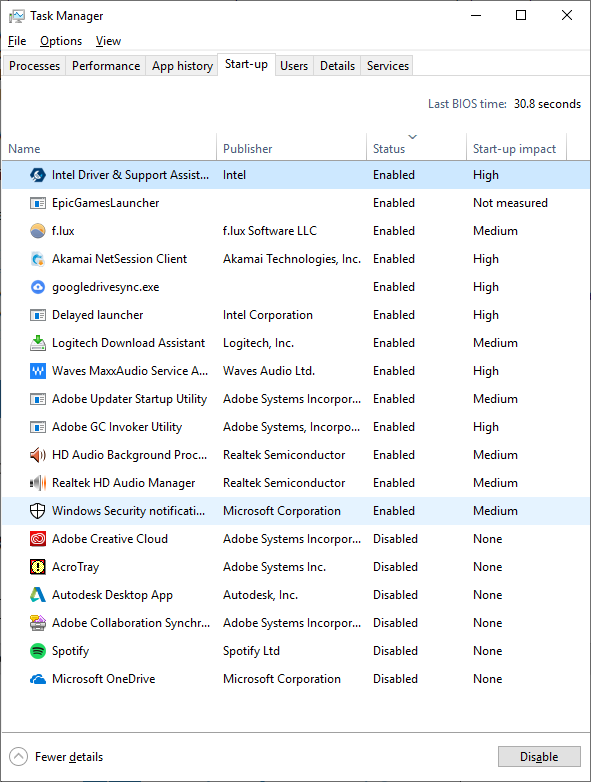Click the Windows Security shield icon
The image size is (591, 782).
coord(38,511)
